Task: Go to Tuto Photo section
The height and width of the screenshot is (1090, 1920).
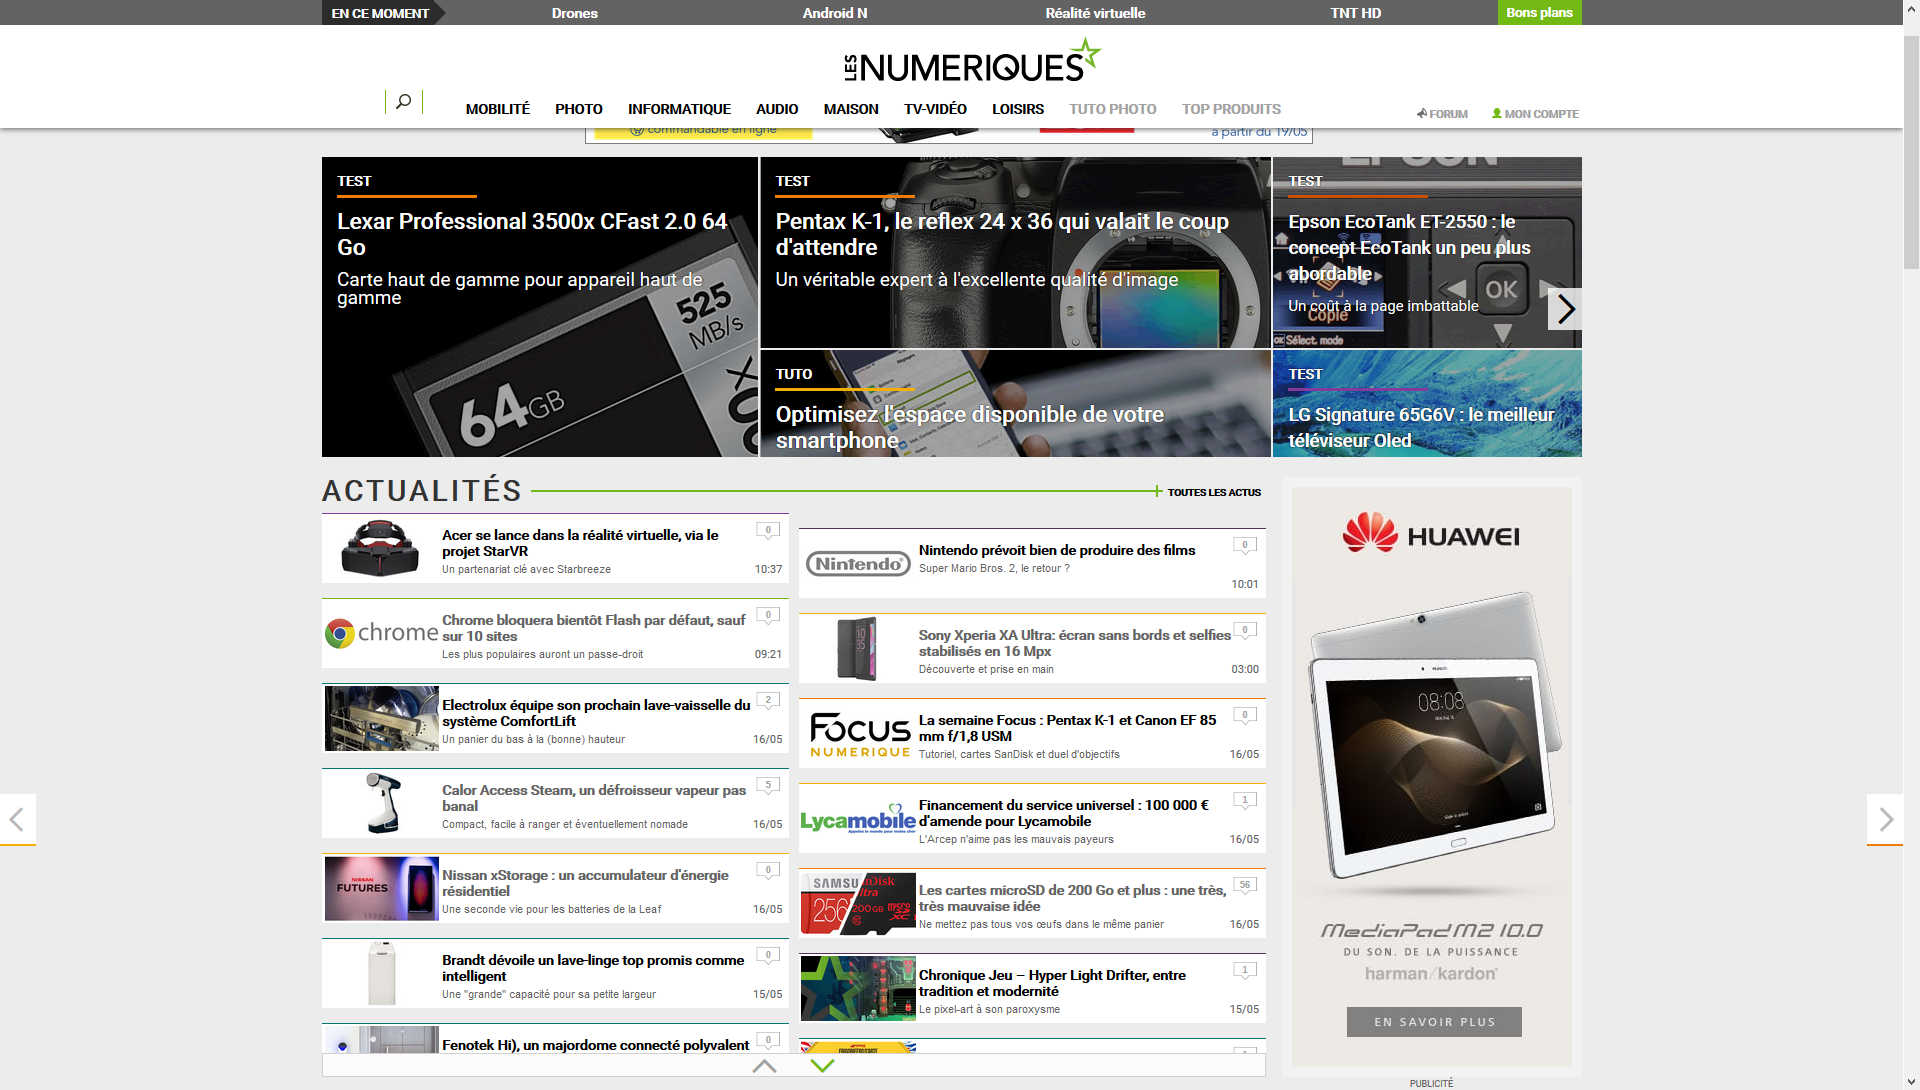Action: [x=1113, y=109]
